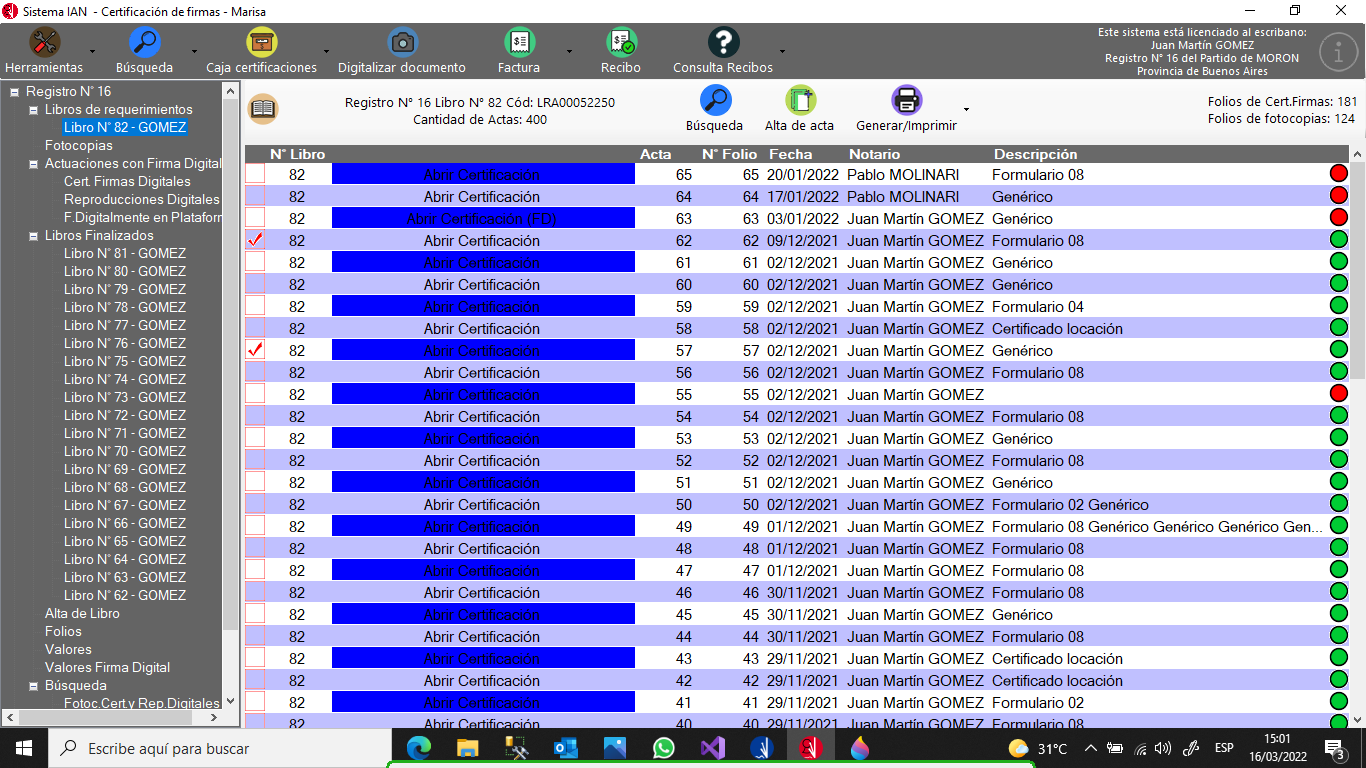Toggle the checked box on Acta 57 row
1366x768 pixels.
[x=255, y=351]
